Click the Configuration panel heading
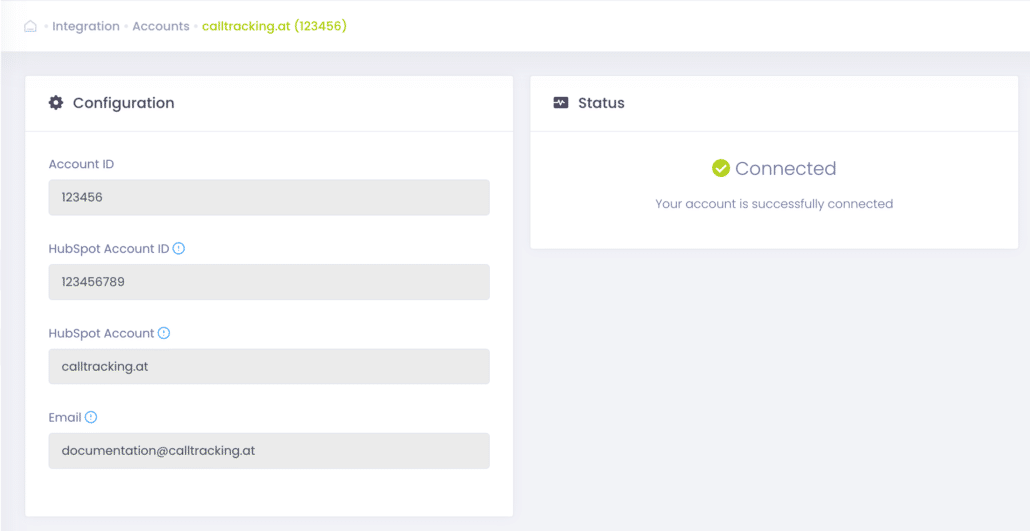The width and height of the screenshot is (1030, 531). pos(123,103)
